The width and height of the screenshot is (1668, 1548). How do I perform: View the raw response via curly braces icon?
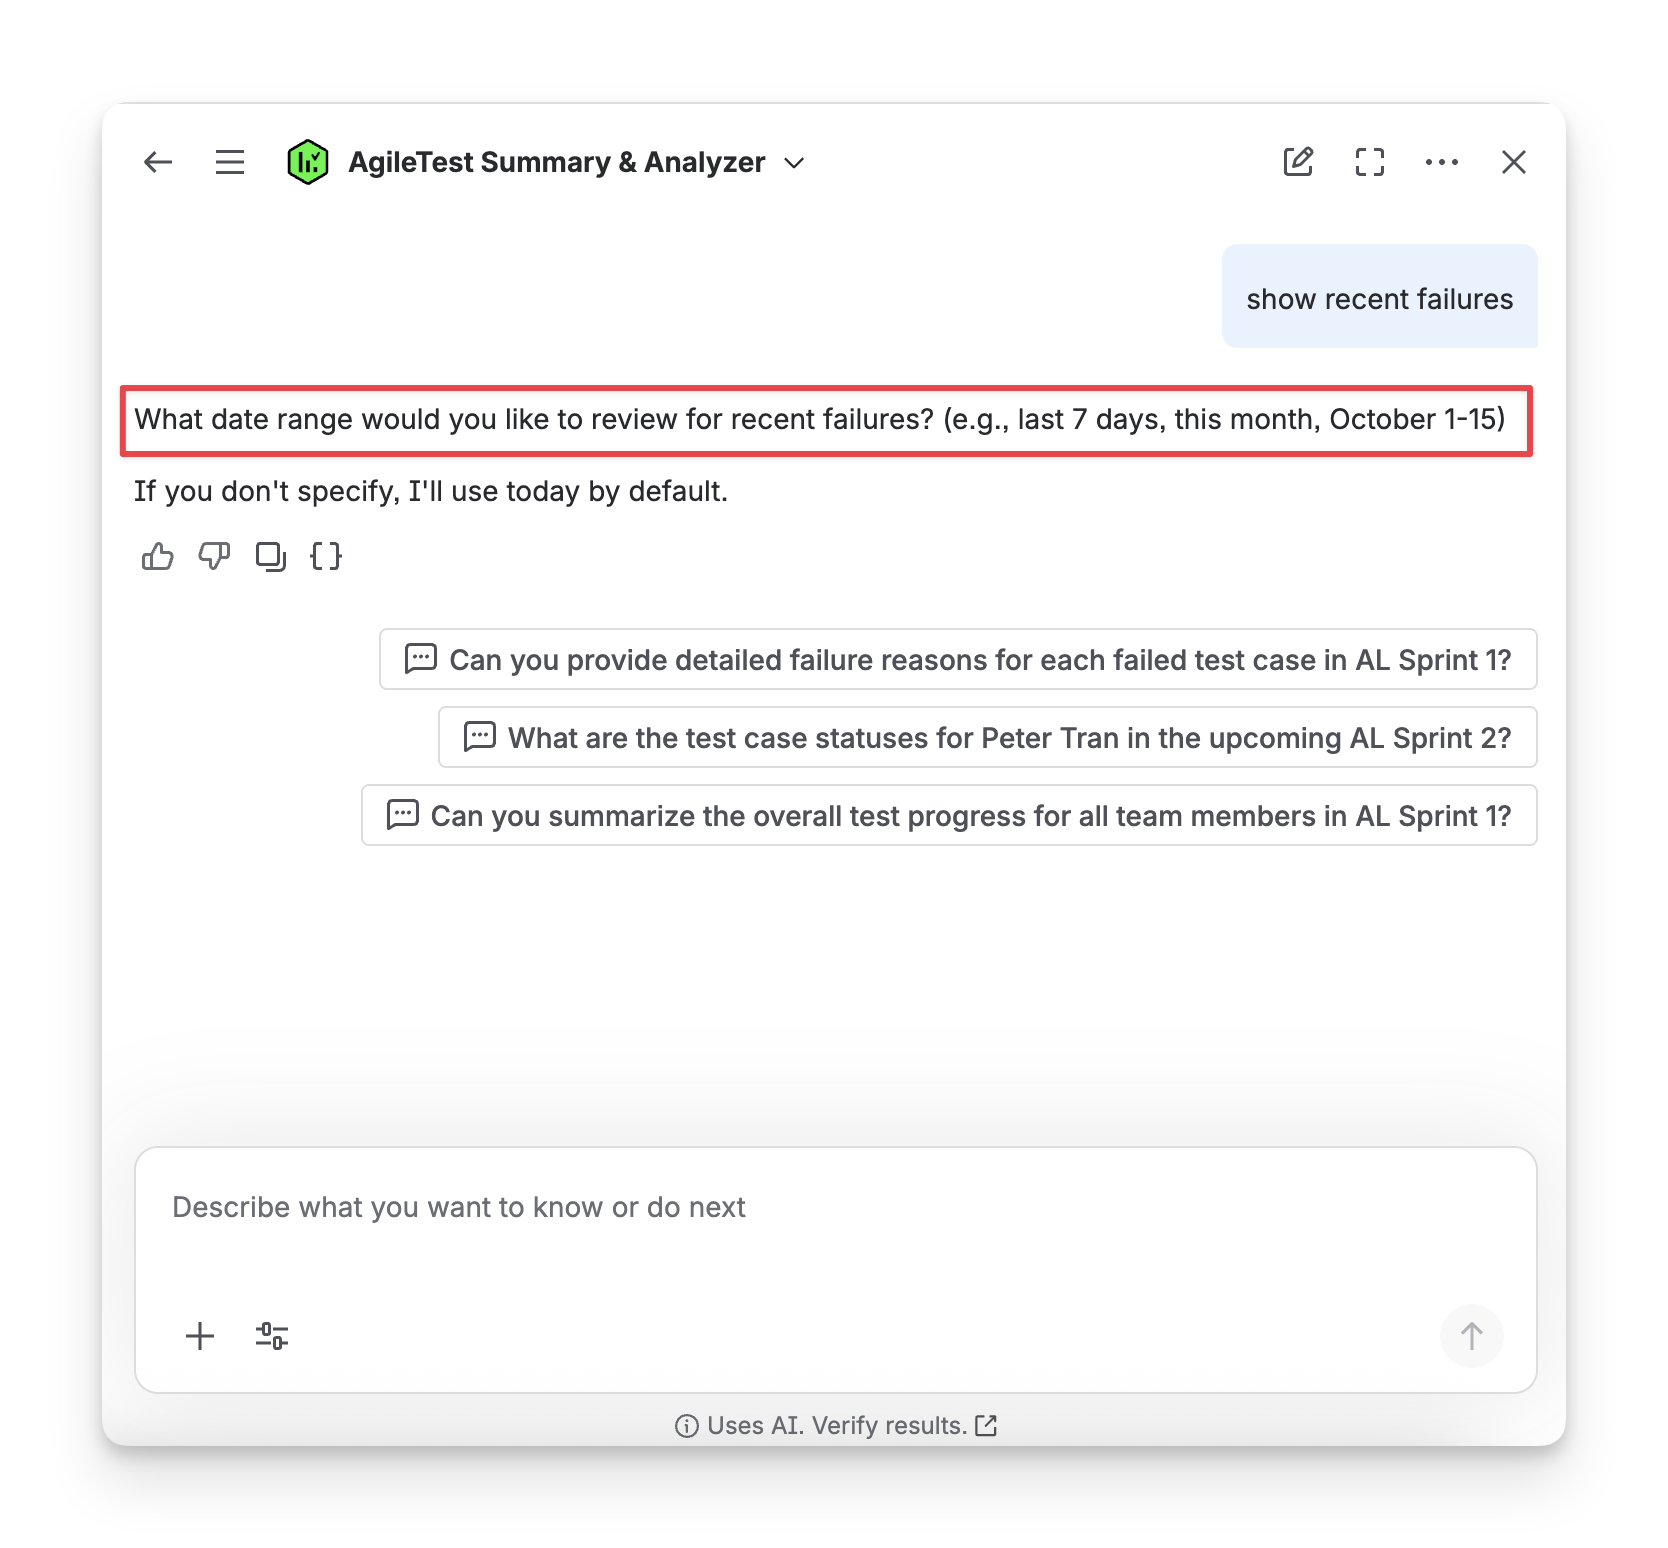pyautogui.click(x=326, y=556)
